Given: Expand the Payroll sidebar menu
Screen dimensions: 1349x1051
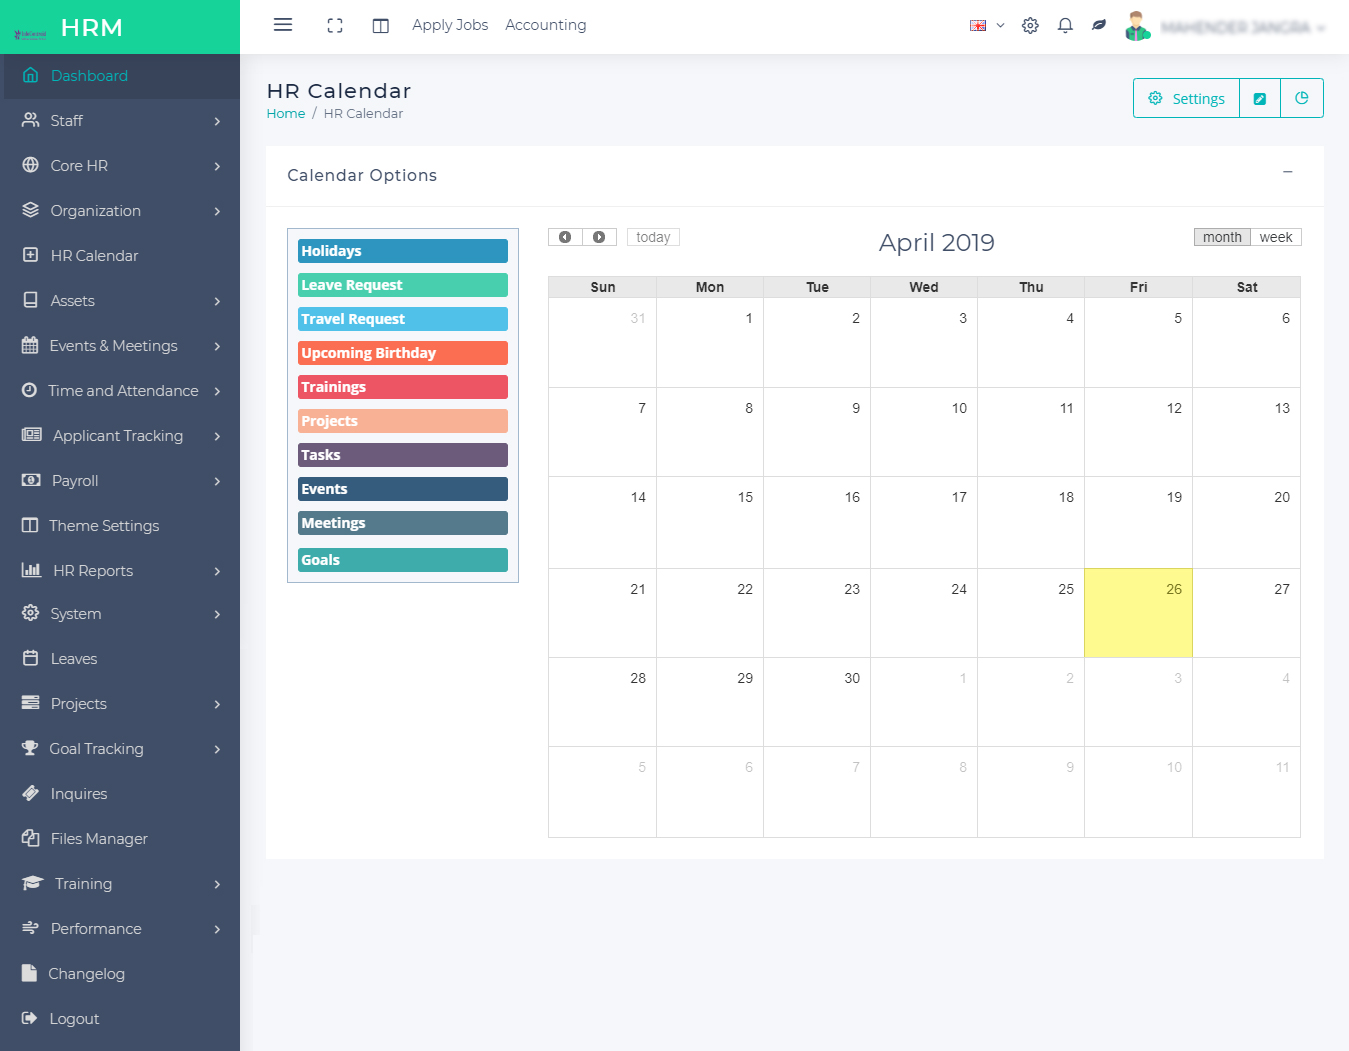Looking at the screenshot, I should [120, 481].
